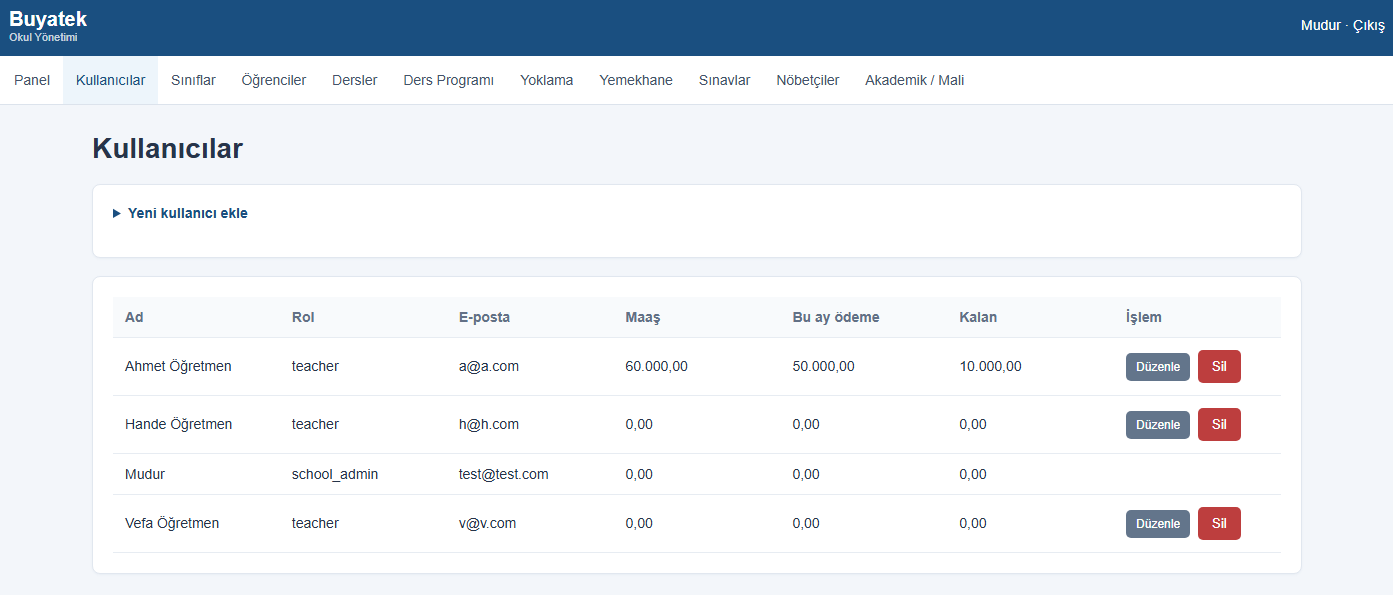Click the Kullanıcılar page heading
The image size is (1393, 595).
click(168, 149)
